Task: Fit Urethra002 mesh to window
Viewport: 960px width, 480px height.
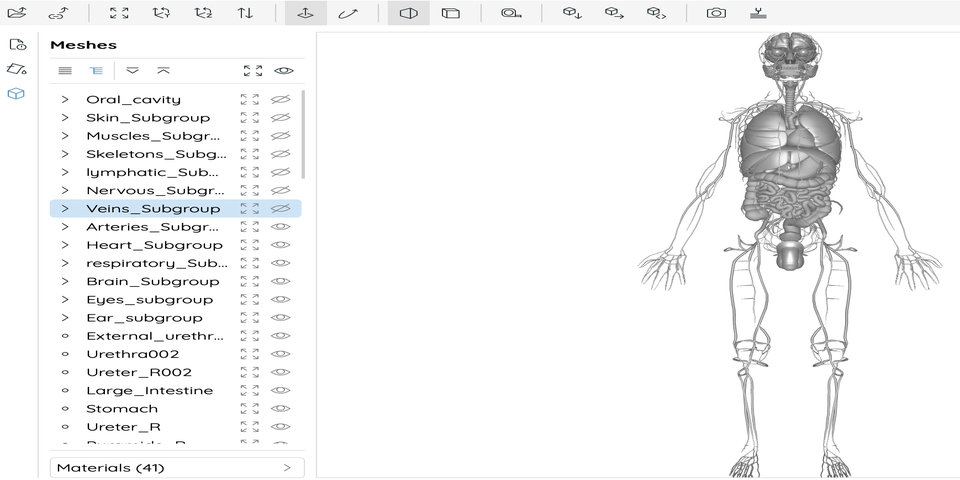Action: (x=250, y=354)
